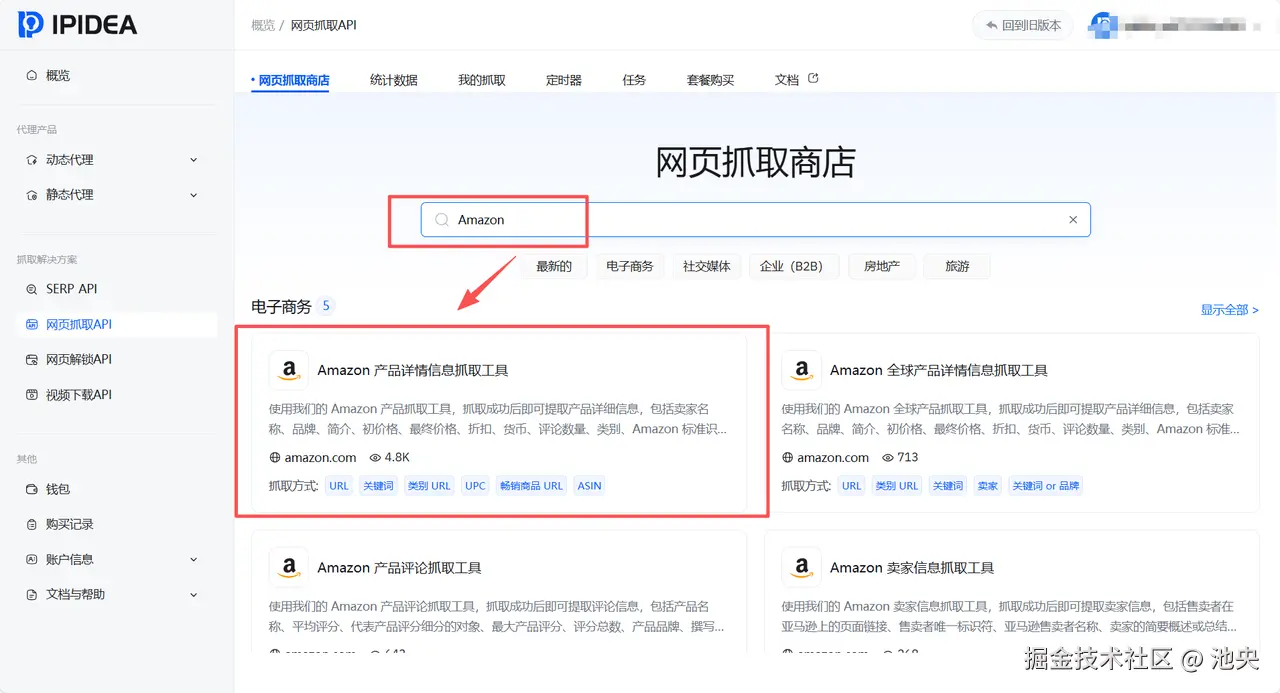Open the user avatar menu
Screen dimensions: 1280x693
(x=1101, y=25)
